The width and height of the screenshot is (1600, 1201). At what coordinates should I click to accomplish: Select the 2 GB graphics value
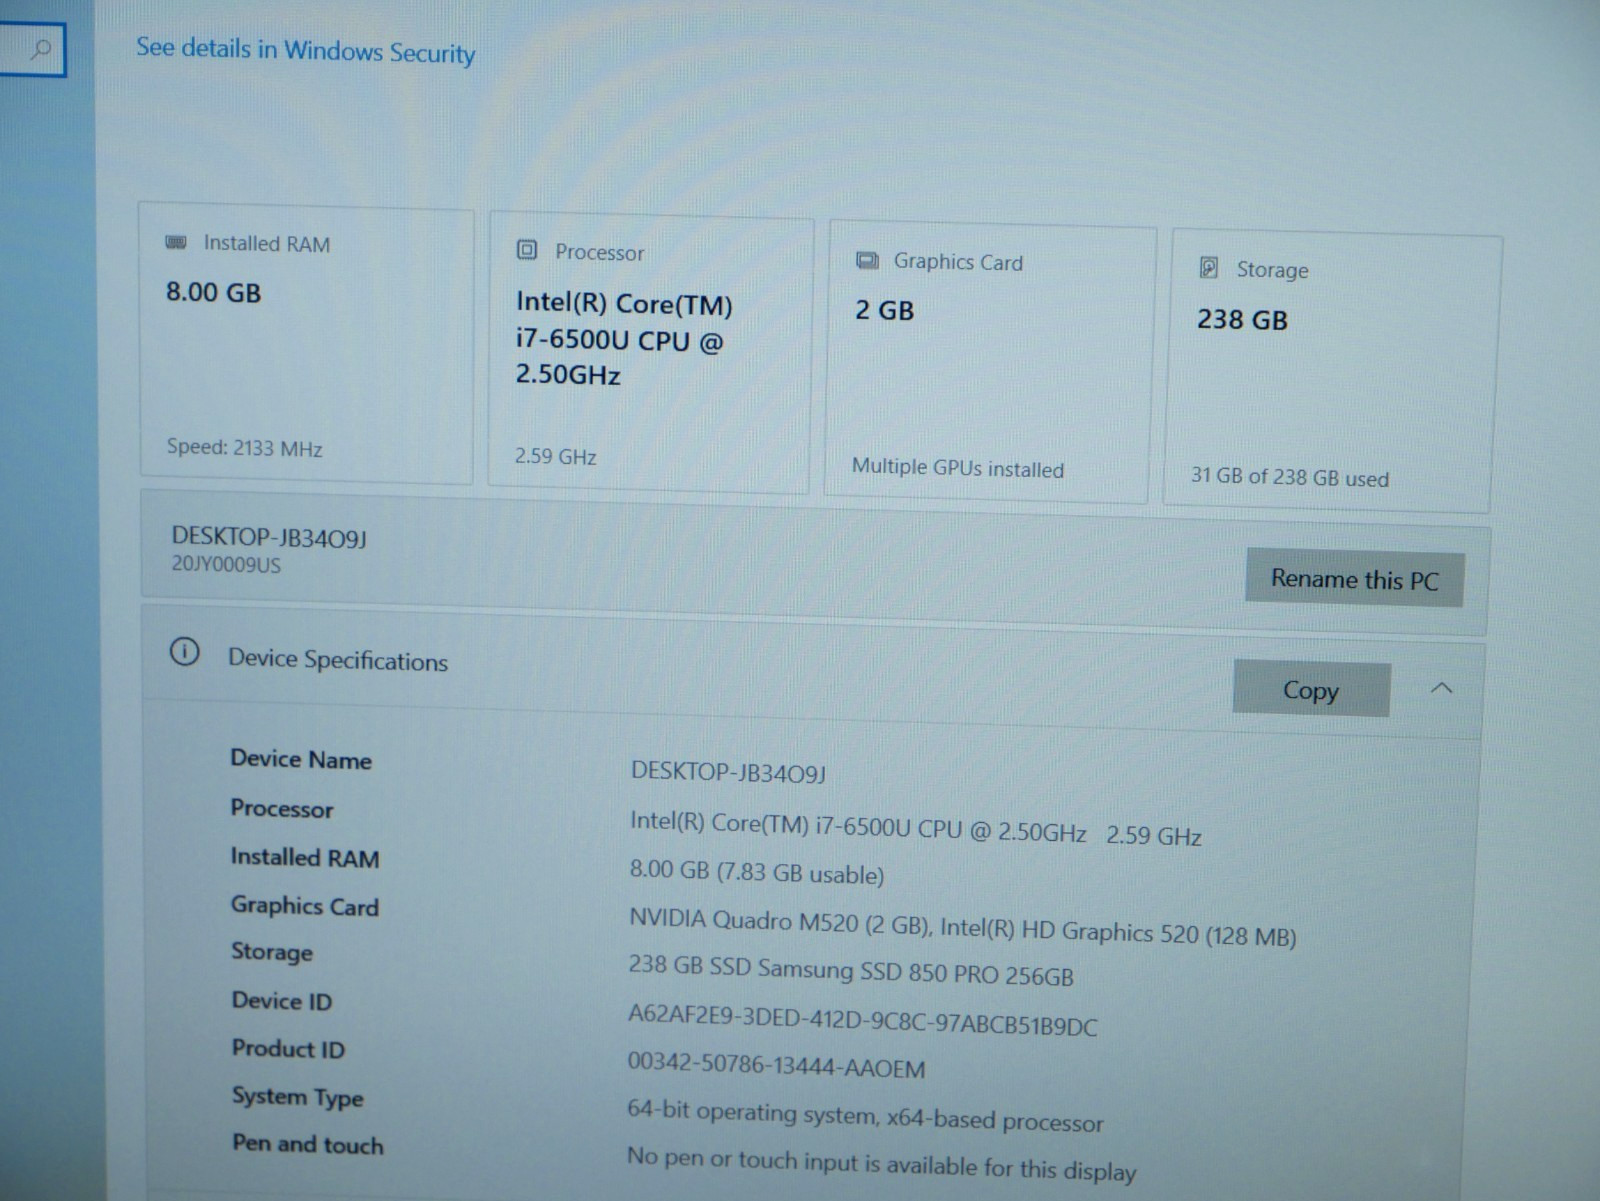tap(884, 310)
